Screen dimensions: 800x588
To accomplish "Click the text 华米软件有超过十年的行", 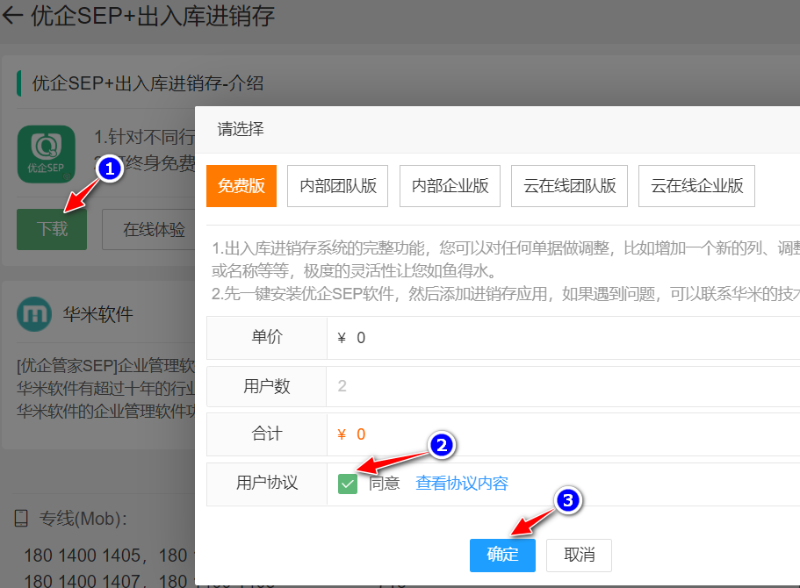I will (x=106, y=389).
